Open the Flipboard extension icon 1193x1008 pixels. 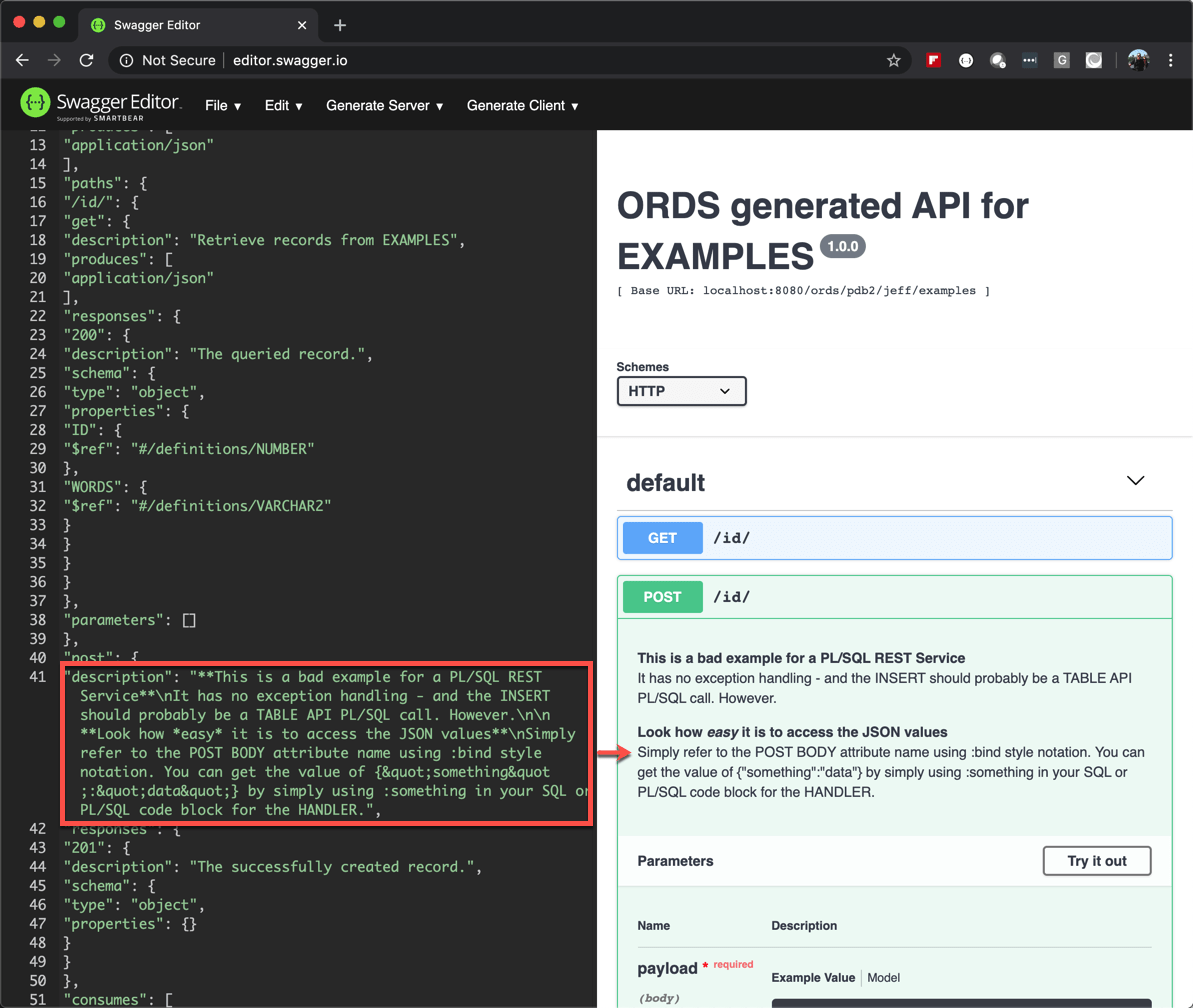point(934,60)
